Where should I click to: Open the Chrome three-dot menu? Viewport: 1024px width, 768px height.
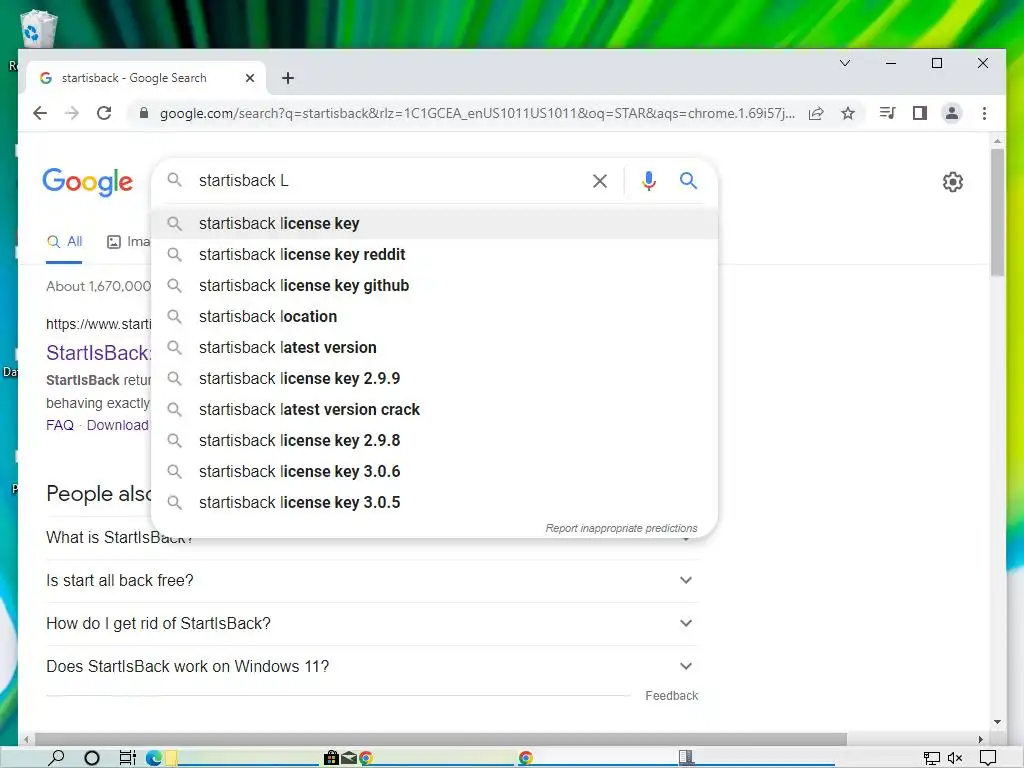click(984, 113)
